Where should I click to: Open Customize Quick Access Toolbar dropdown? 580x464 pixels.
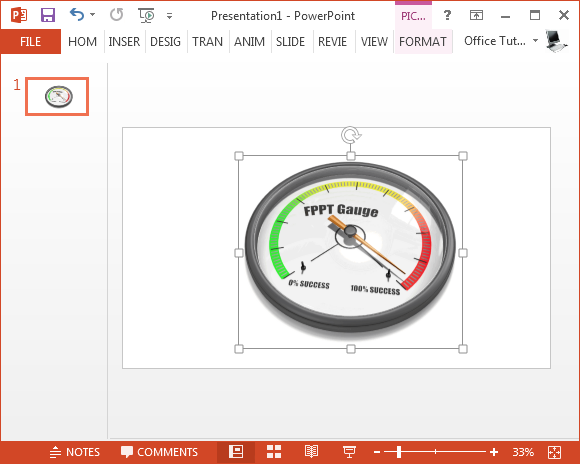169,16
